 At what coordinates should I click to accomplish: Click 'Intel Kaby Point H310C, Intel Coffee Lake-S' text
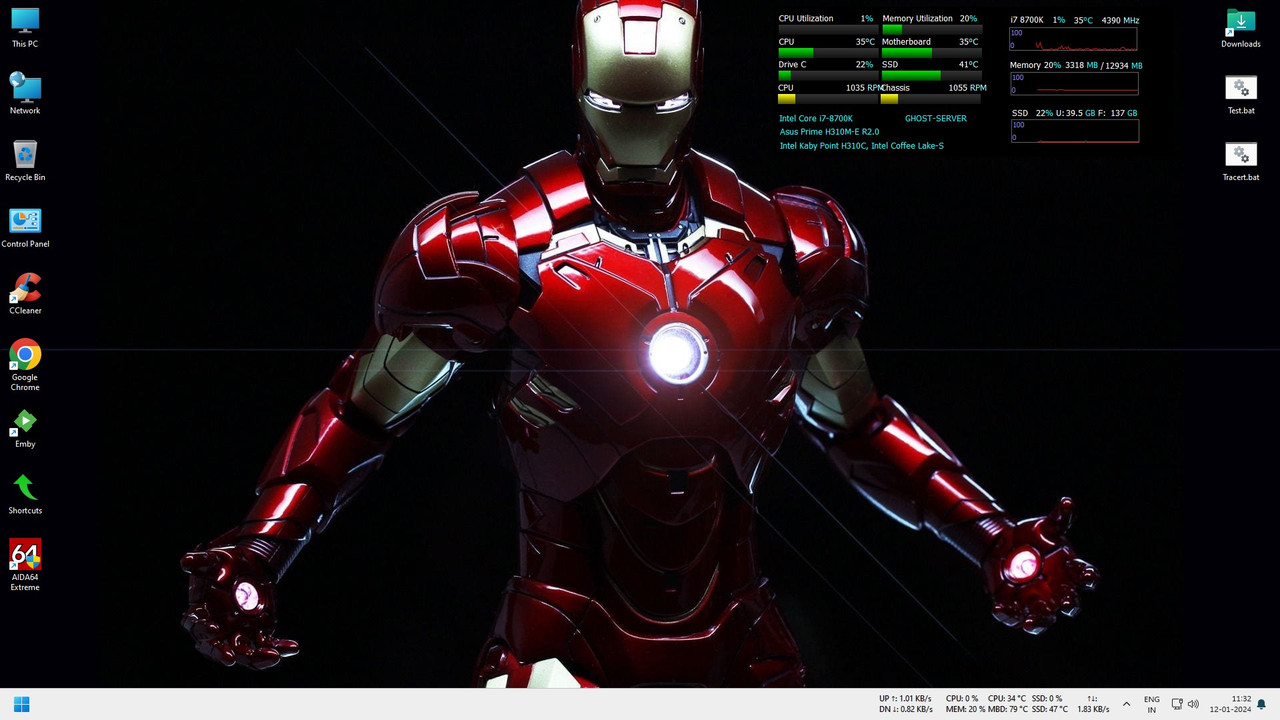point(862,146)
